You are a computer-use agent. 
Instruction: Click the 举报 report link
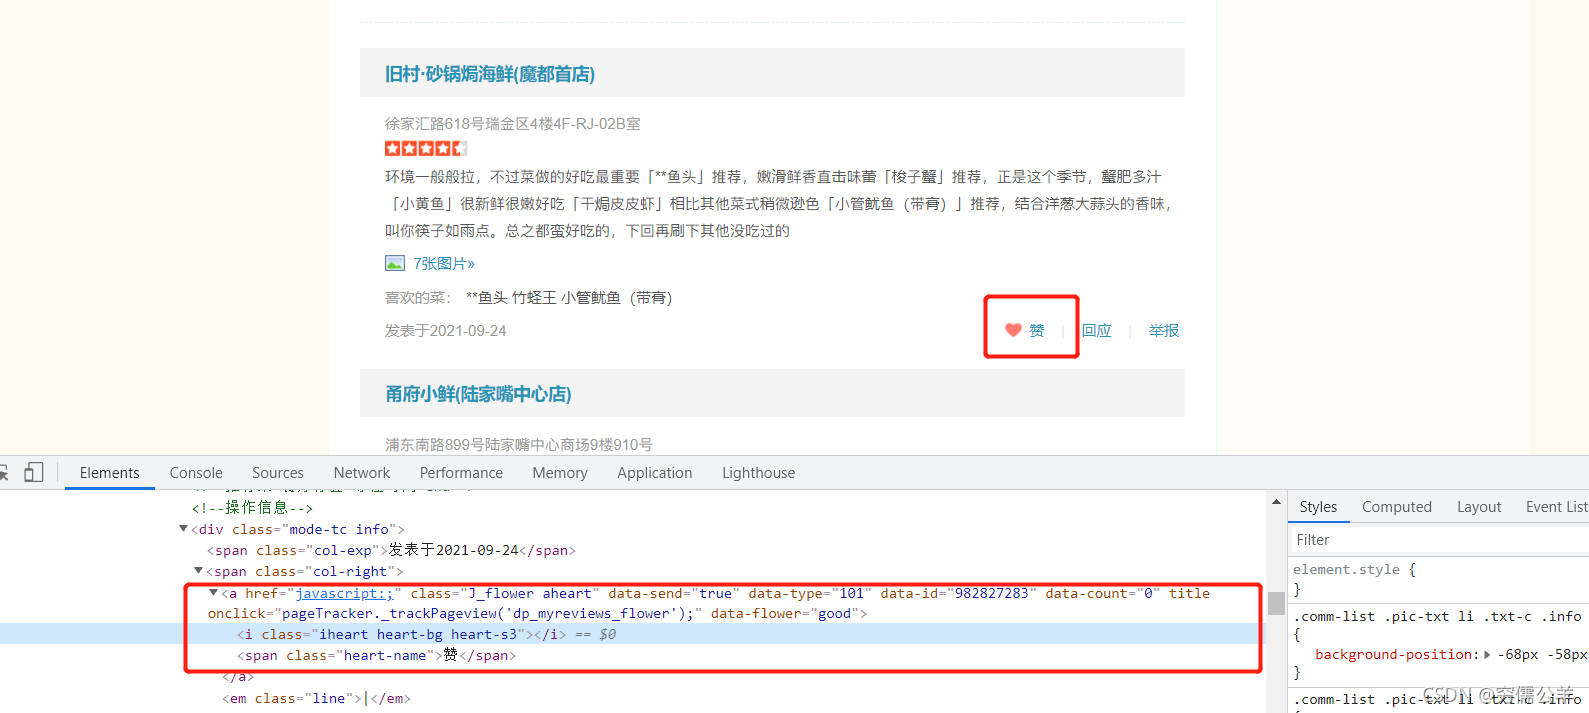point(1163,330)
